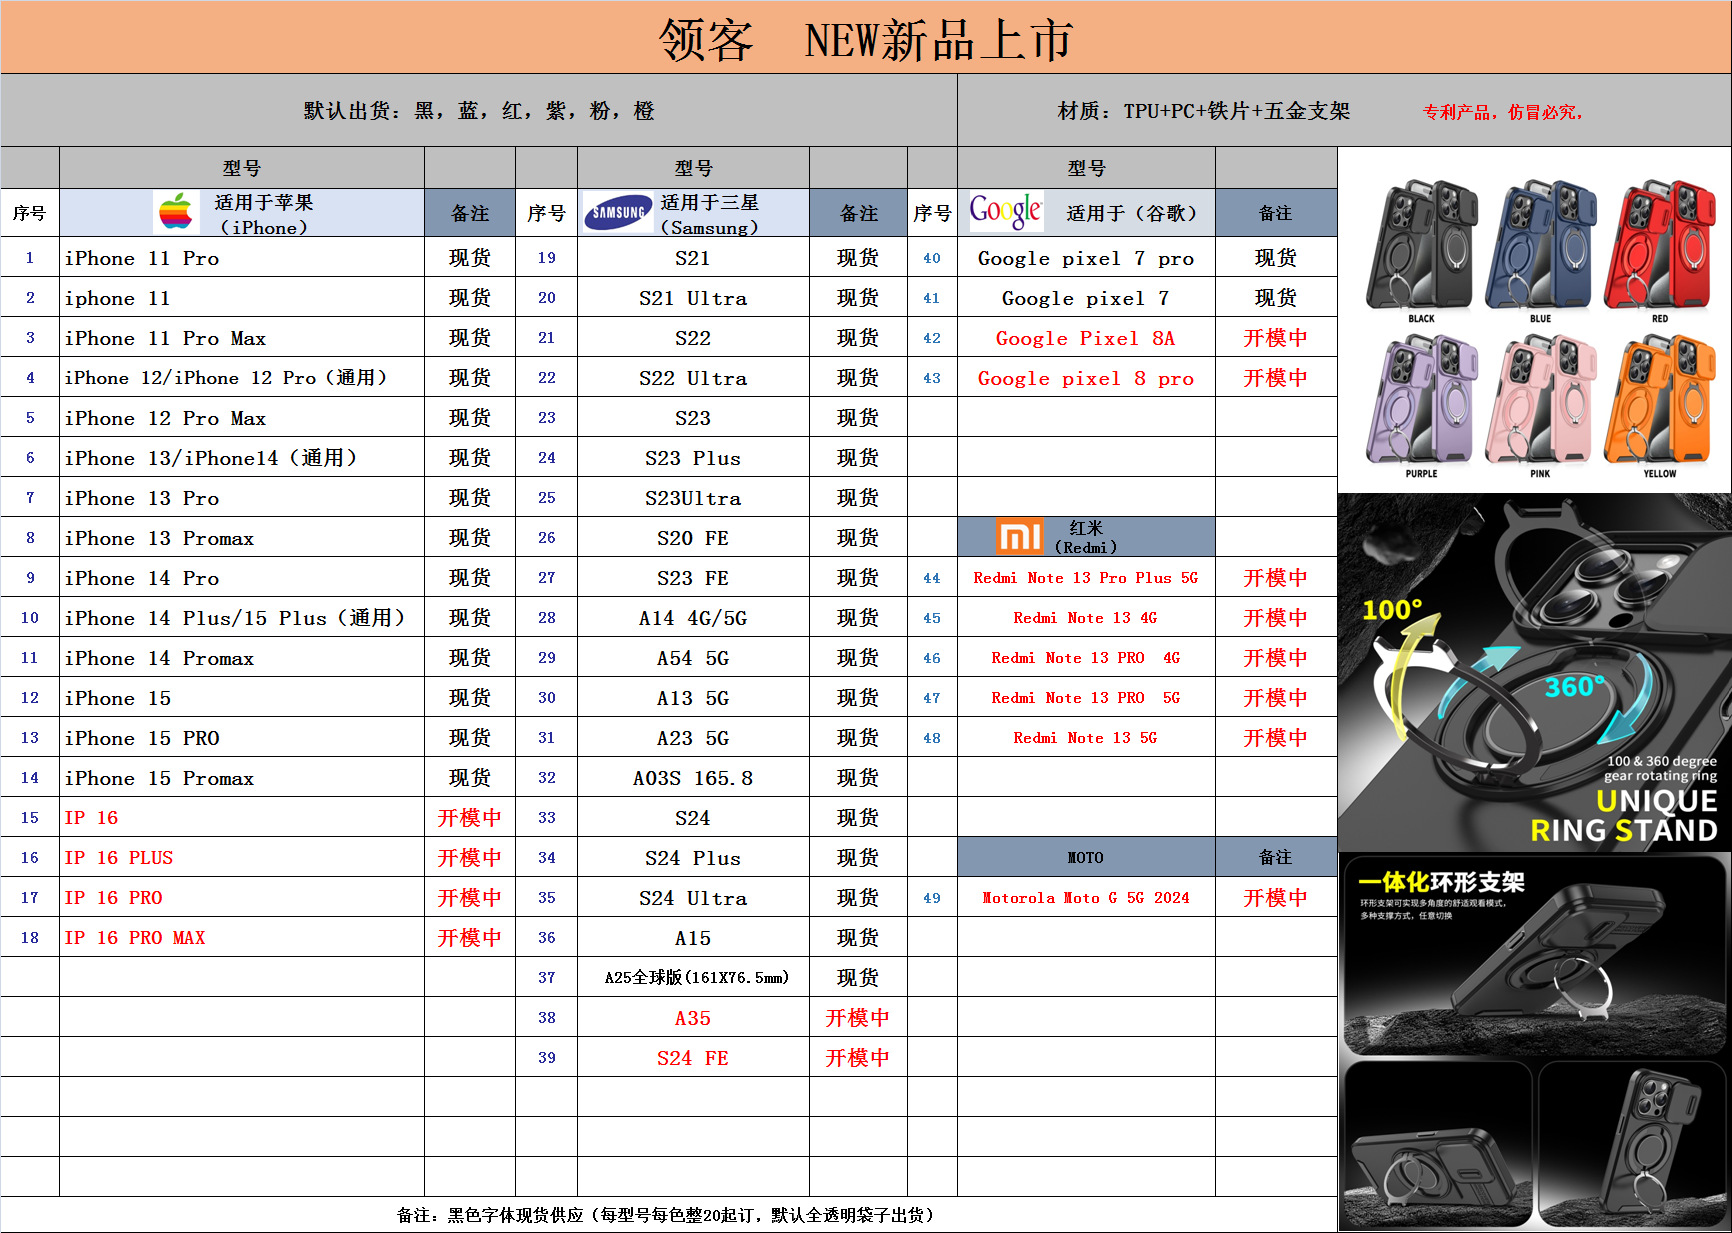Select the "S23 FE" cell
Viewport: 1732px width, 1233px height.
pyautogui.click(x=693, y=577)
